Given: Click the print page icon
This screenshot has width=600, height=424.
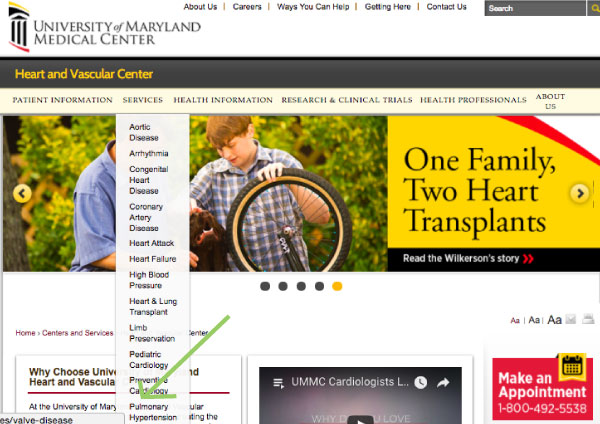Looking at the screenshot, I should click(x=588, y=318).
